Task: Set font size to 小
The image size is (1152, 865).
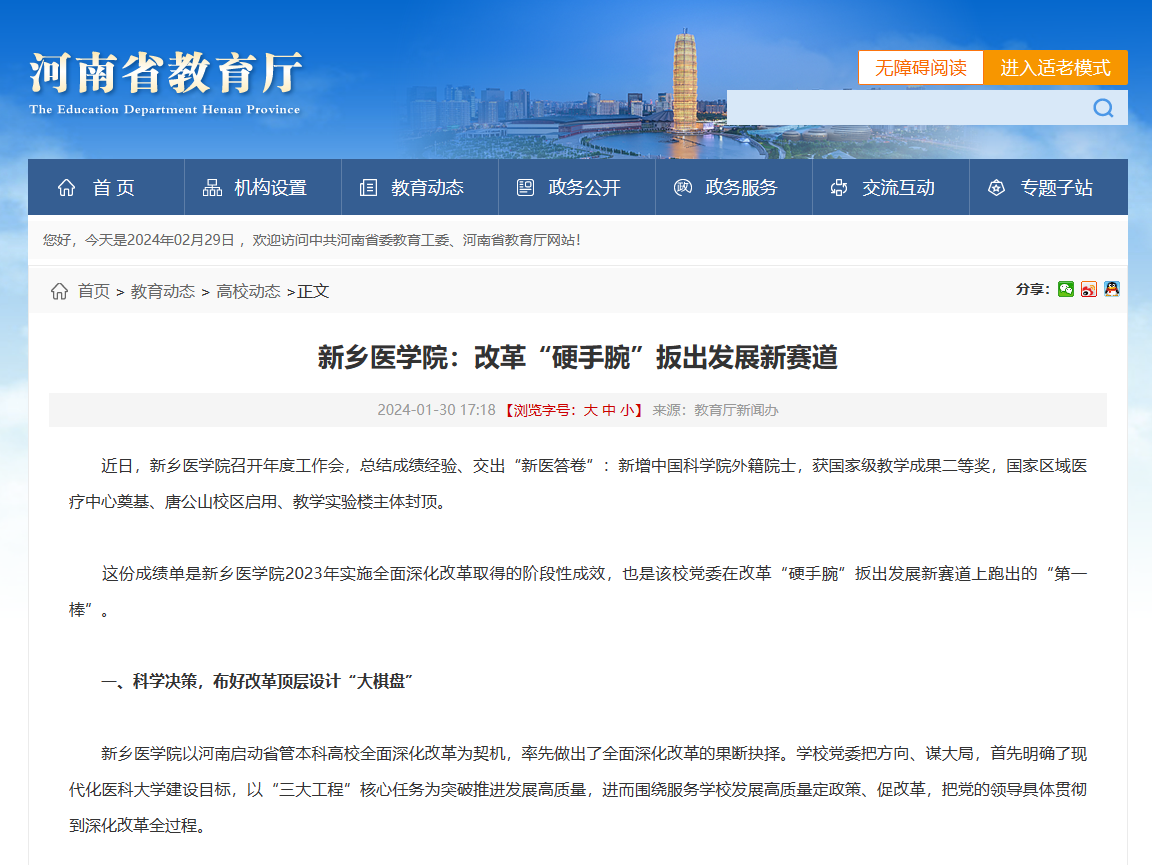Action: (x=626, y=410)
